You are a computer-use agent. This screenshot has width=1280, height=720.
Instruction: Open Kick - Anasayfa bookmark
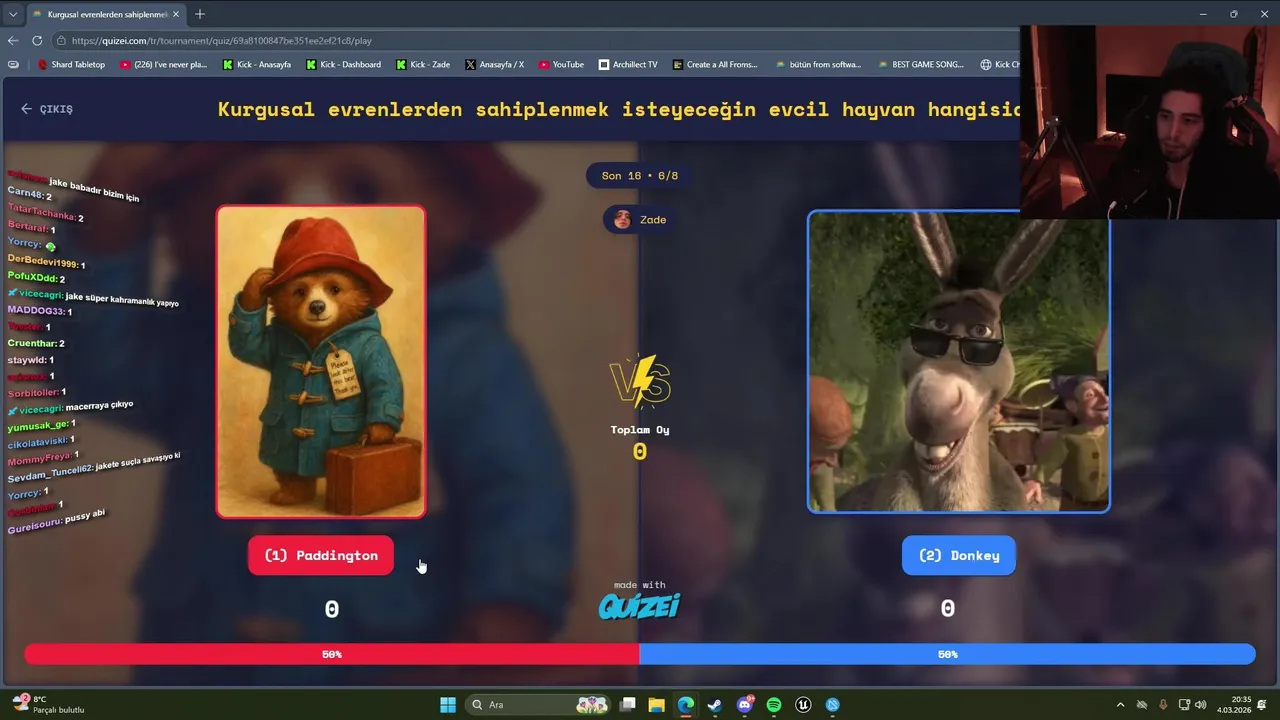(257, 64)
